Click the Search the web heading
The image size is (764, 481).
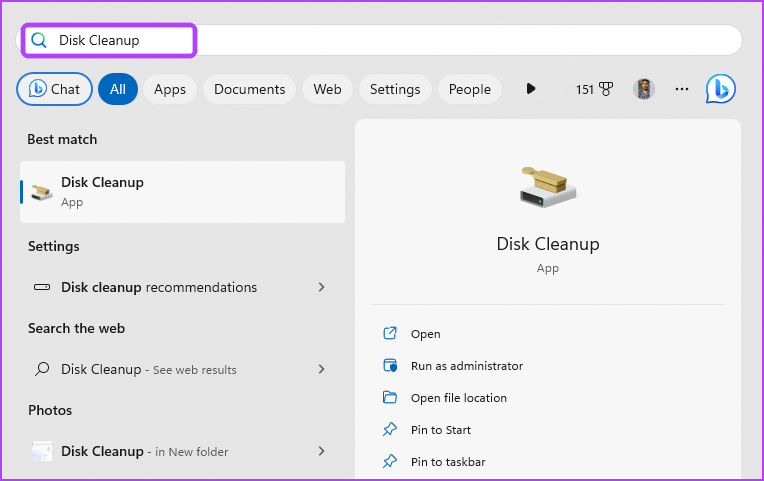click(x=76, y=328)
